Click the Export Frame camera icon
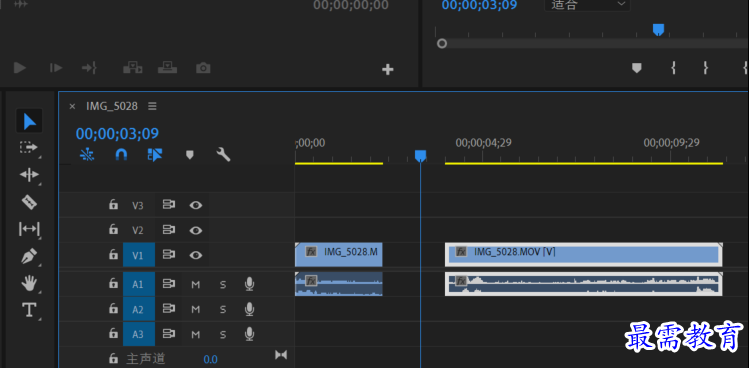The width and height of the screenshot is (749, 368). click(203, 68)
